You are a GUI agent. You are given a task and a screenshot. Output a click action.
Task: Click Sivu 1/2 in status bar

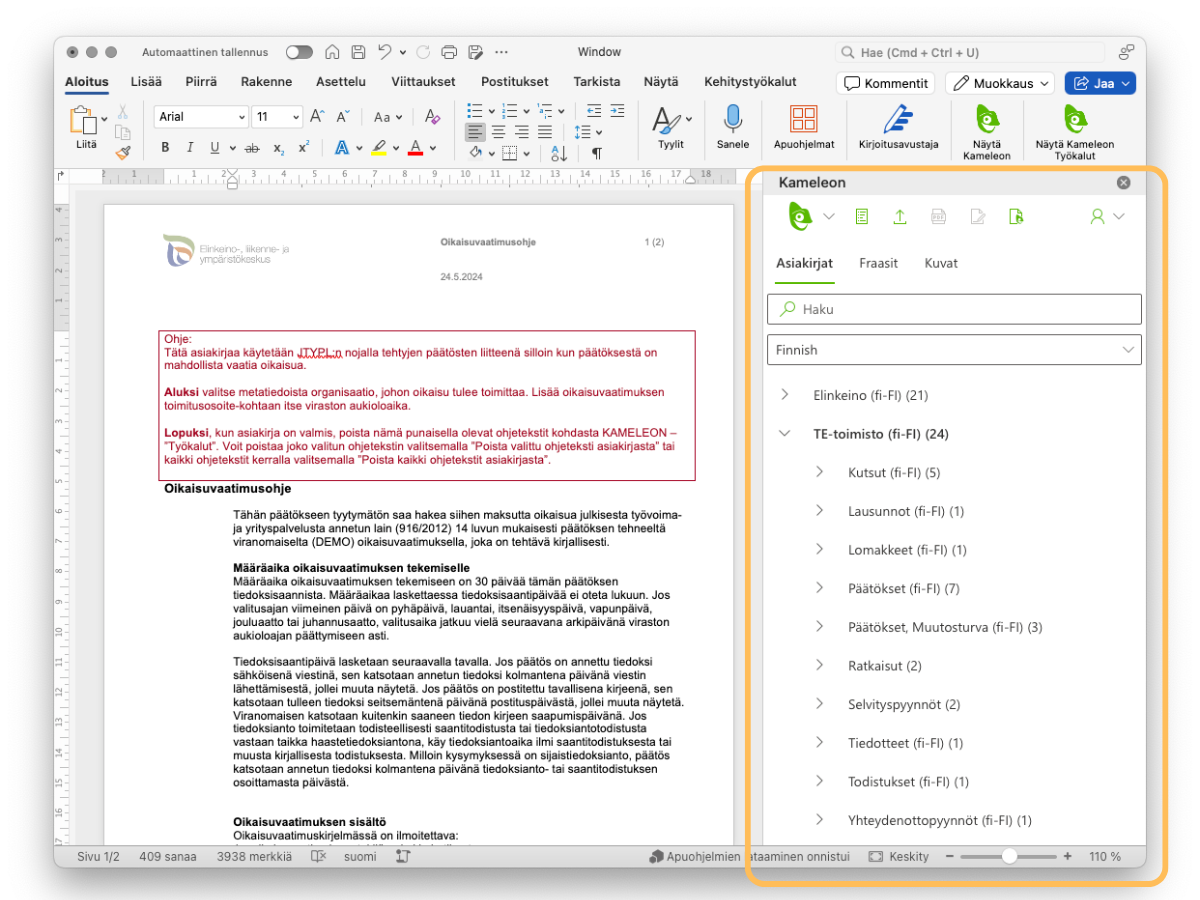pyautogui.click(x=98, y=857)
